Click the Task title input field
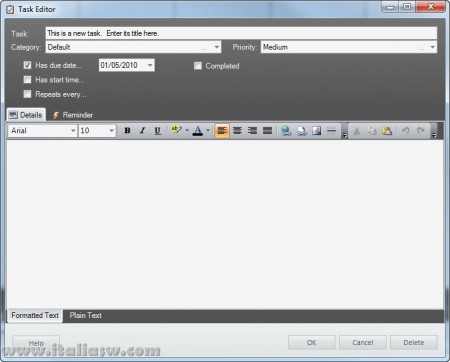Screen dimensions: 450x362 241,33
